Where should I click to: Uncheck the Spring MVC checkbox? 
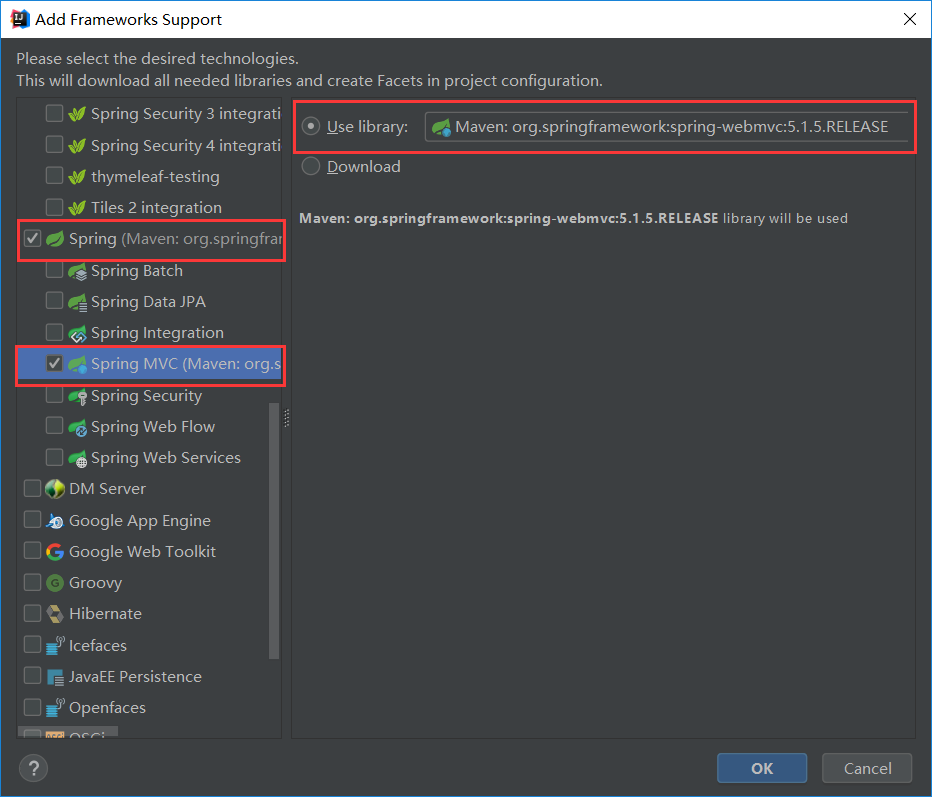[x=54, y=363]
